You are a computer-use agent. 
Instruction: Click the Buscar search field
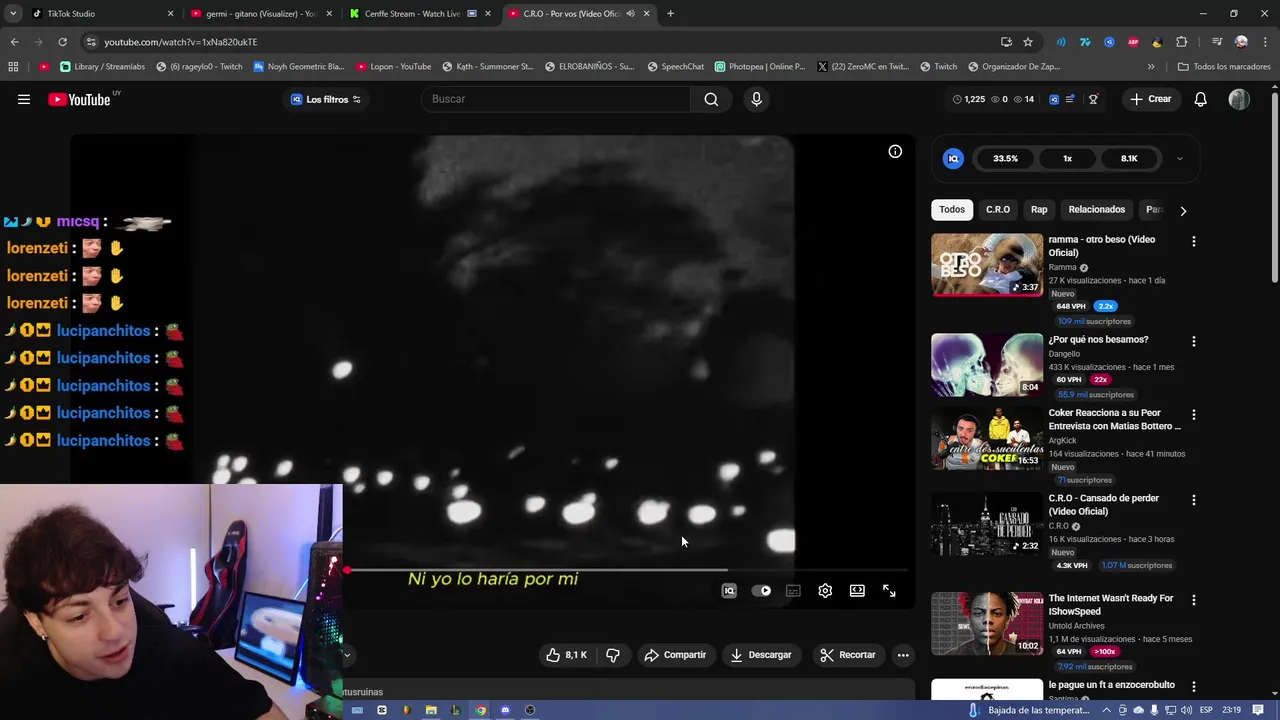pos(556,99)
